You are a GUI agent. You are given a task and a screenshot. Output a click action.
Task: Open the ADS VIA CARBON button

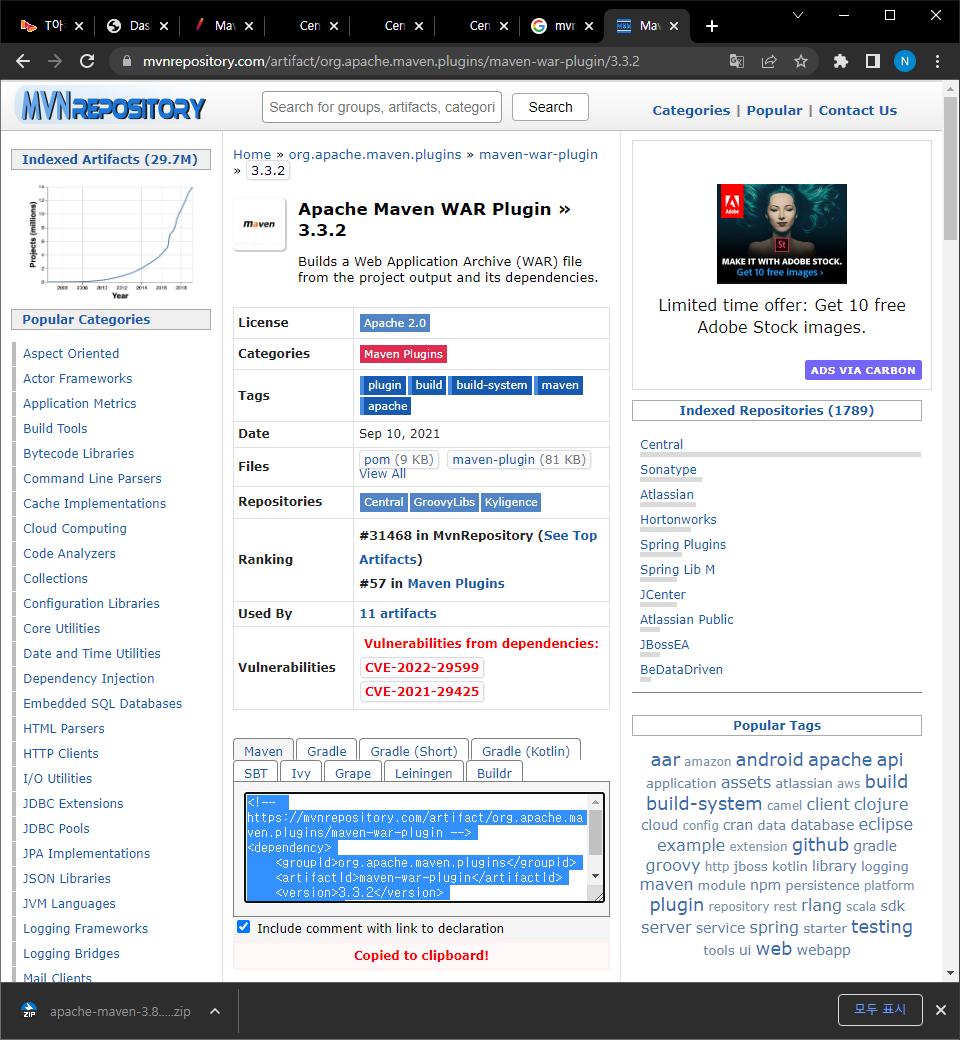(x=862, y=370)
